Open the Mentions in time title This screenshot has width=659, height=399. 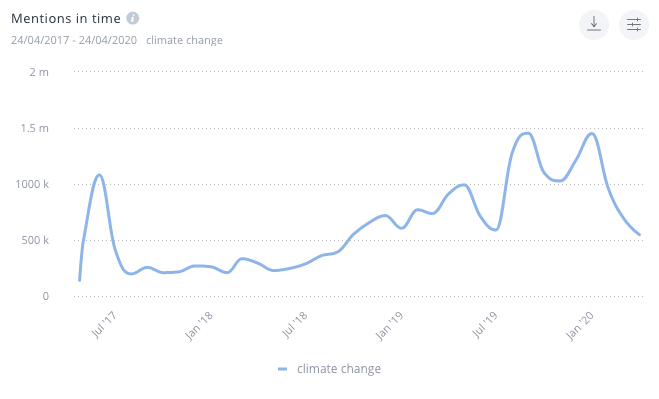click(66, 18)
